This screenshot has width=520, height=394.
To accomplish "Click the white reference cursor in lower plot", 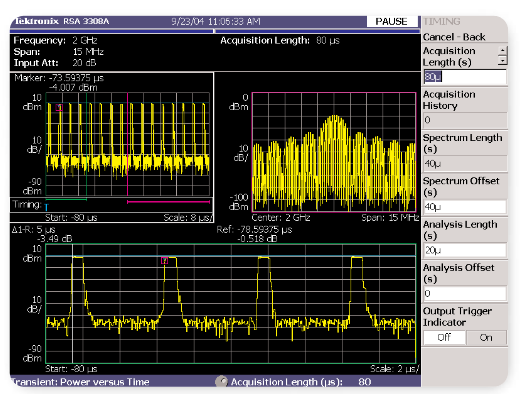I will click(73, 303).
